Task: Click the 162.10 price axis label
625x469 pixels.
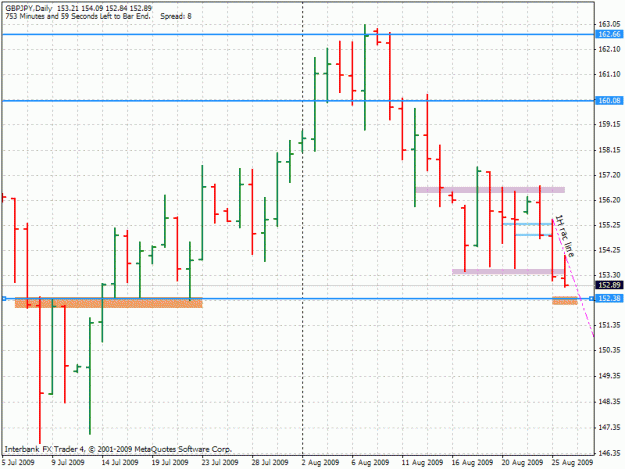Action: pyautogui.click(x=609, y=49)
